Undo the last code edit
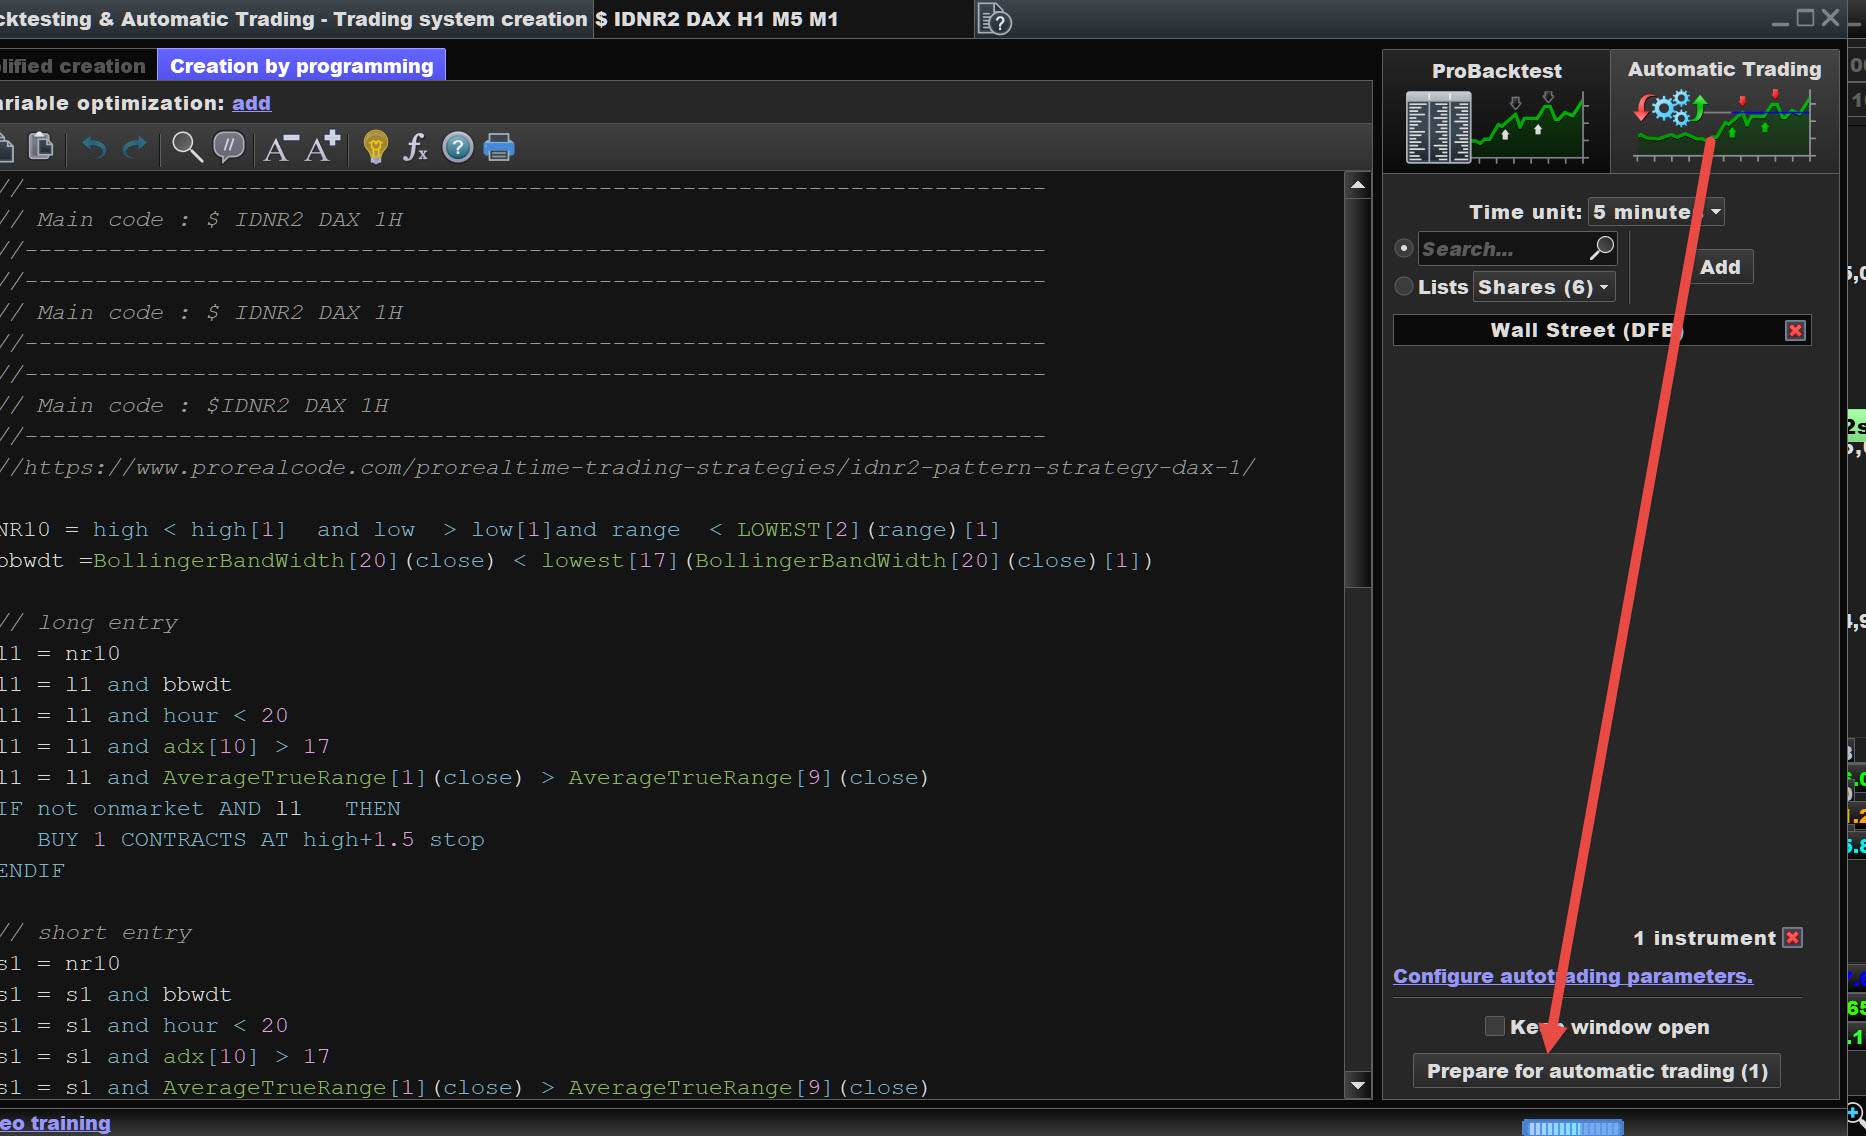The image size is (1866, 1136). point(94,148)
